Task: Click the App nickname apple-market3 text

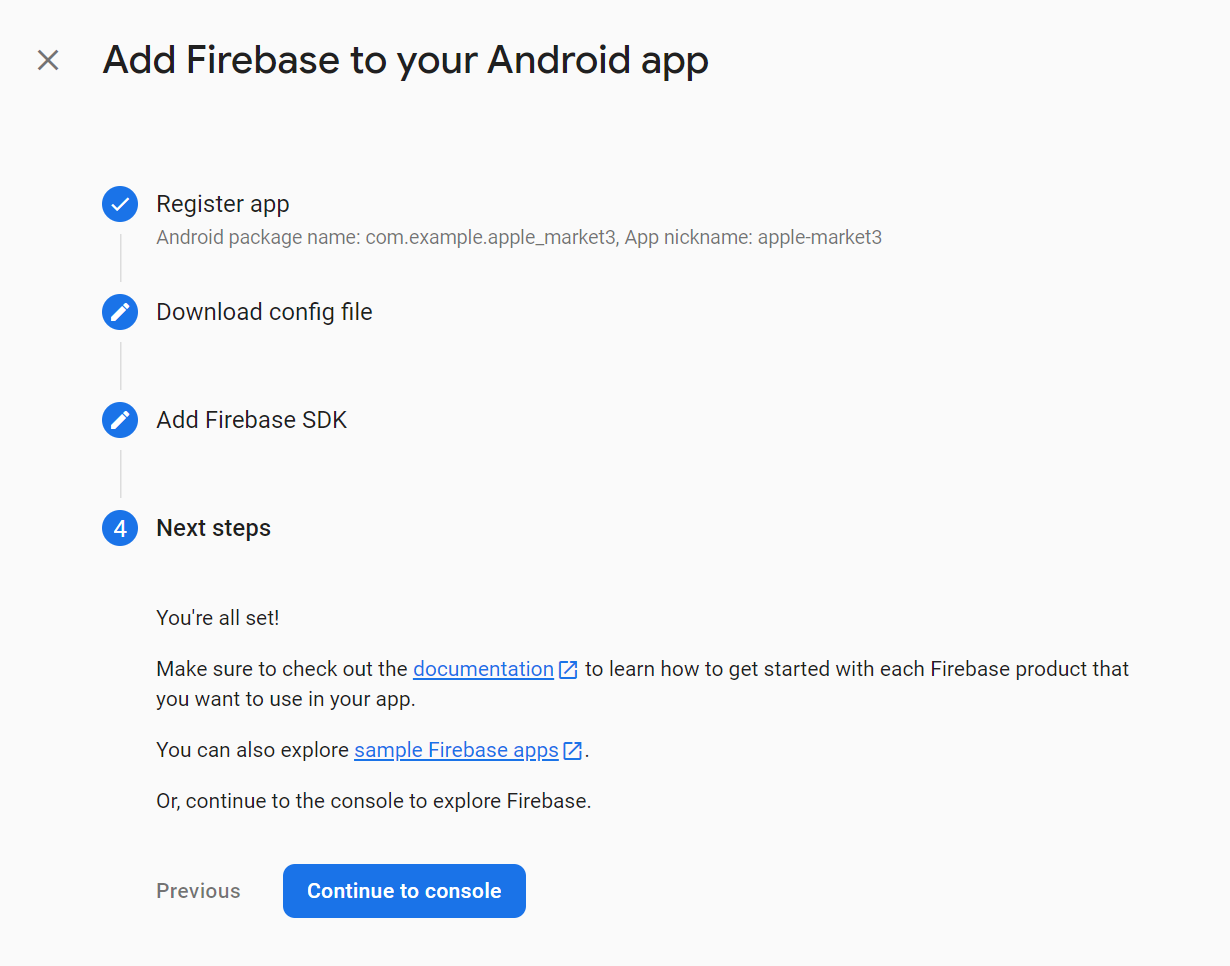Action: tap(753, 238)
